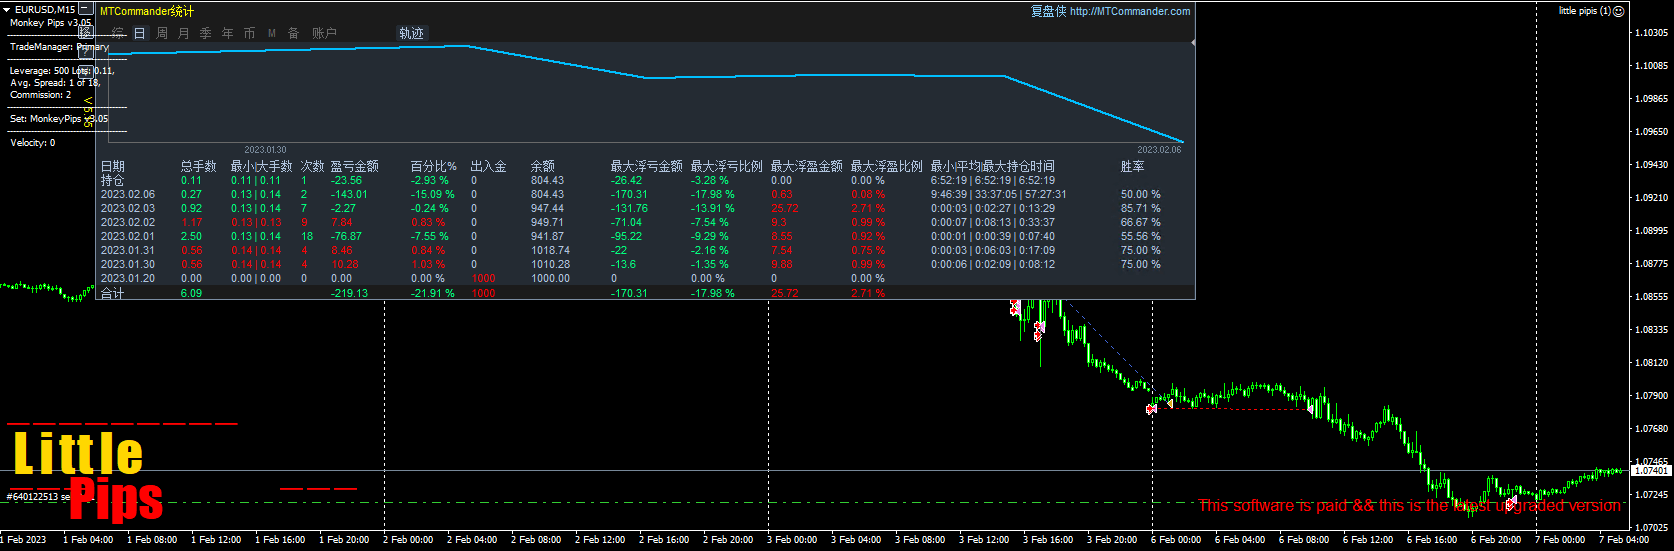Click the 2023.02.01 row in statistics table

coord(128,236)
